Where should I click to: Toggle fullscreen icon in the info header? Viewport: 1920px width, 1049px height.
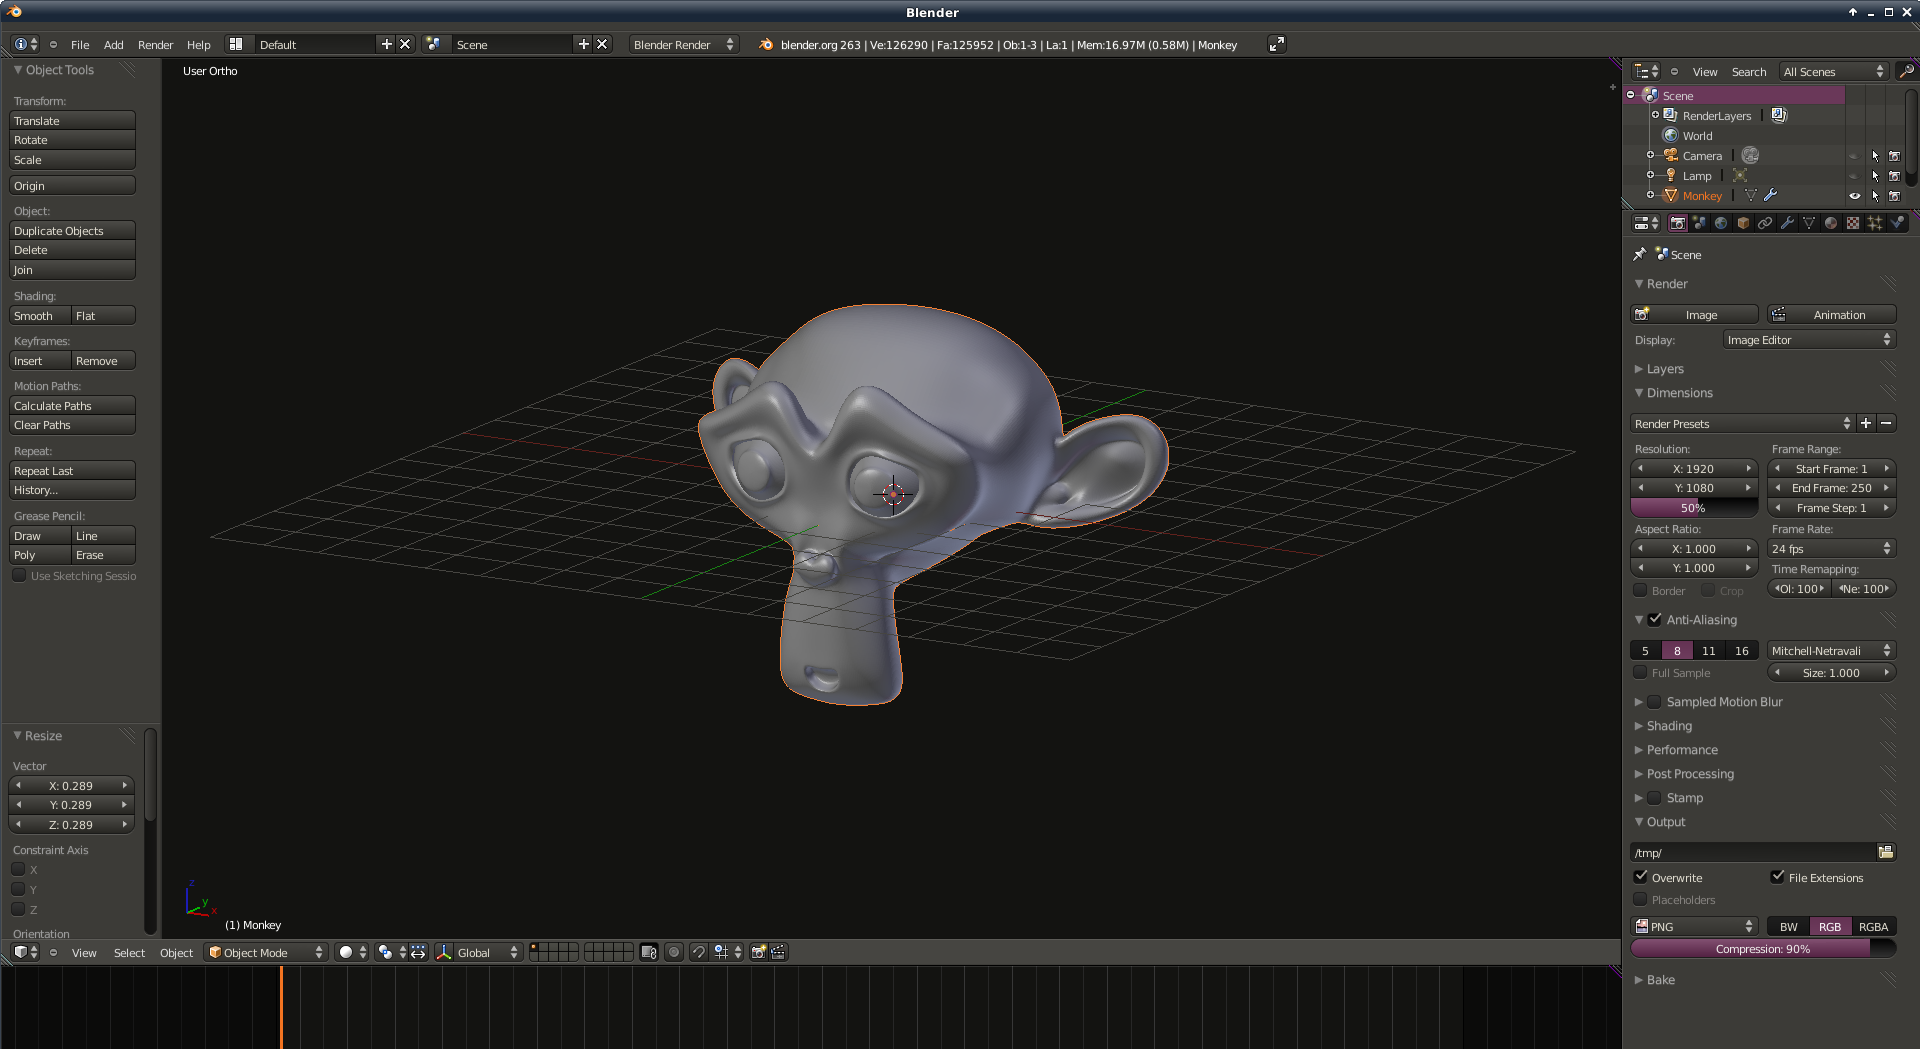tap(1276, 44)
